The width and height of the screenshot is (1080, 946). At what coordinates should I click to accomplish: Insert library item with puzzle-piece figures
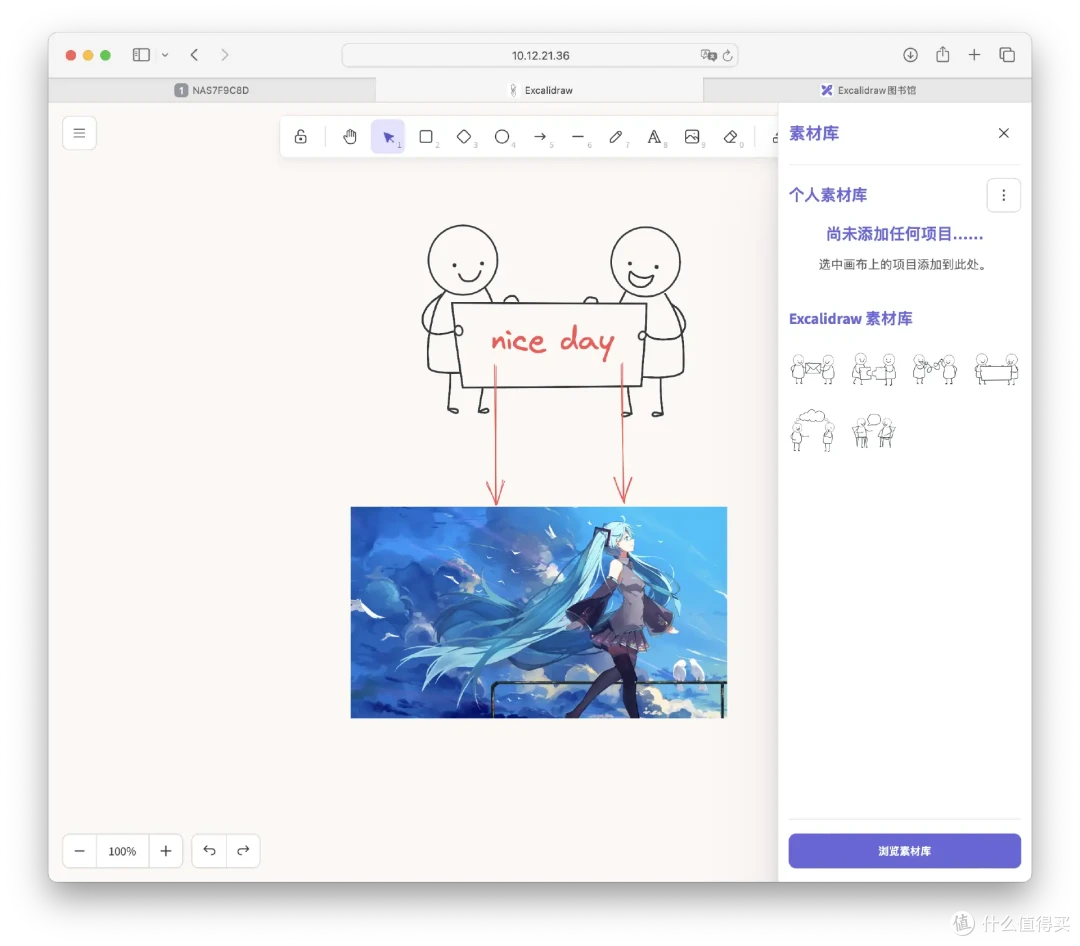(x=873, y=369)
